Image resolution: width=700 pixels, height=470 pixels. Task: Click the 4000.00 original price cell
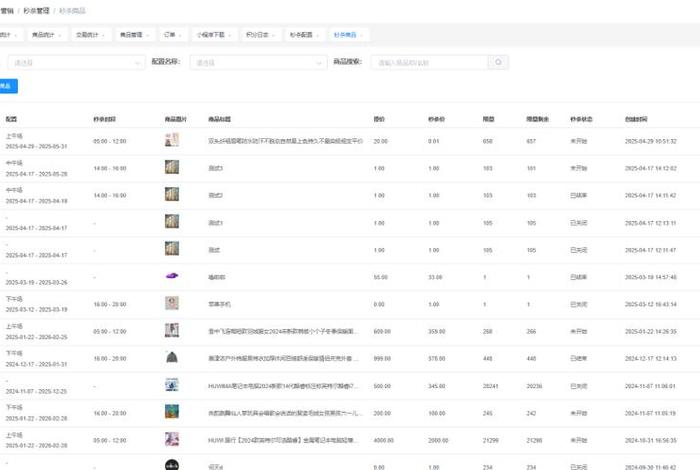[383, 441]
